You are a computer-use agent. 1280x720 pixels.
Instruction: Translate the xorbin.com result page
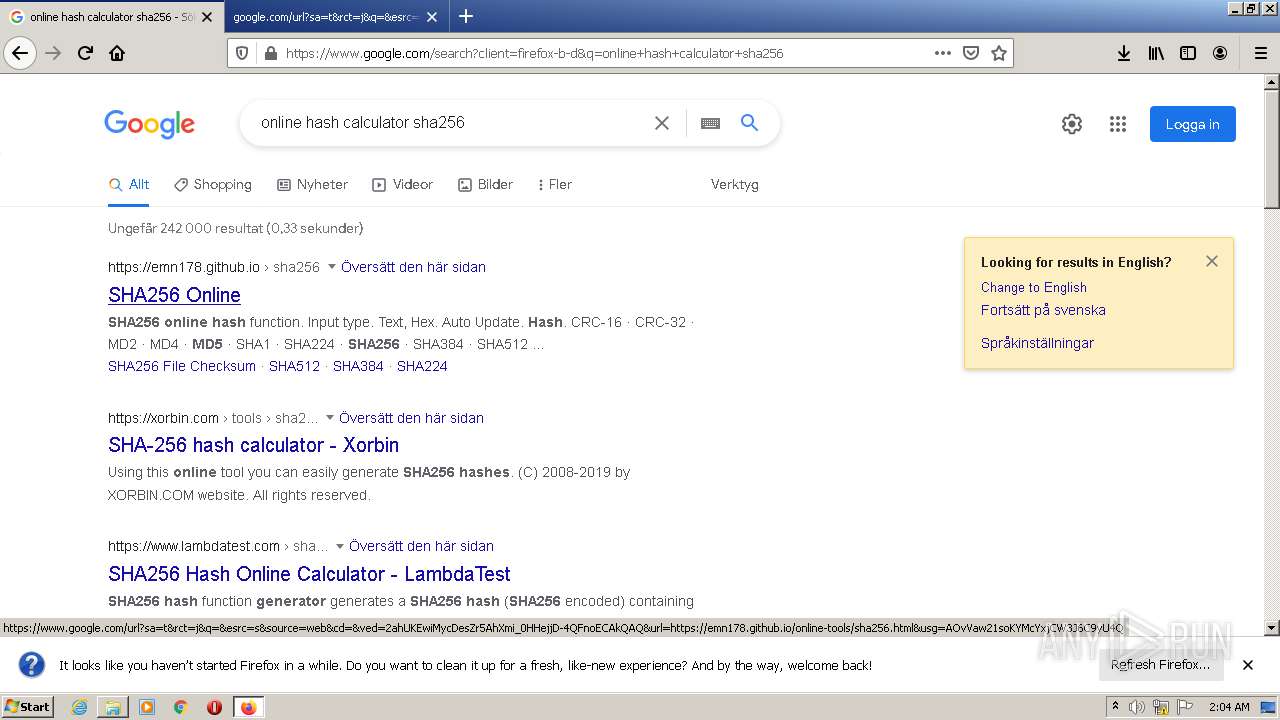click(x=411, y=418)
